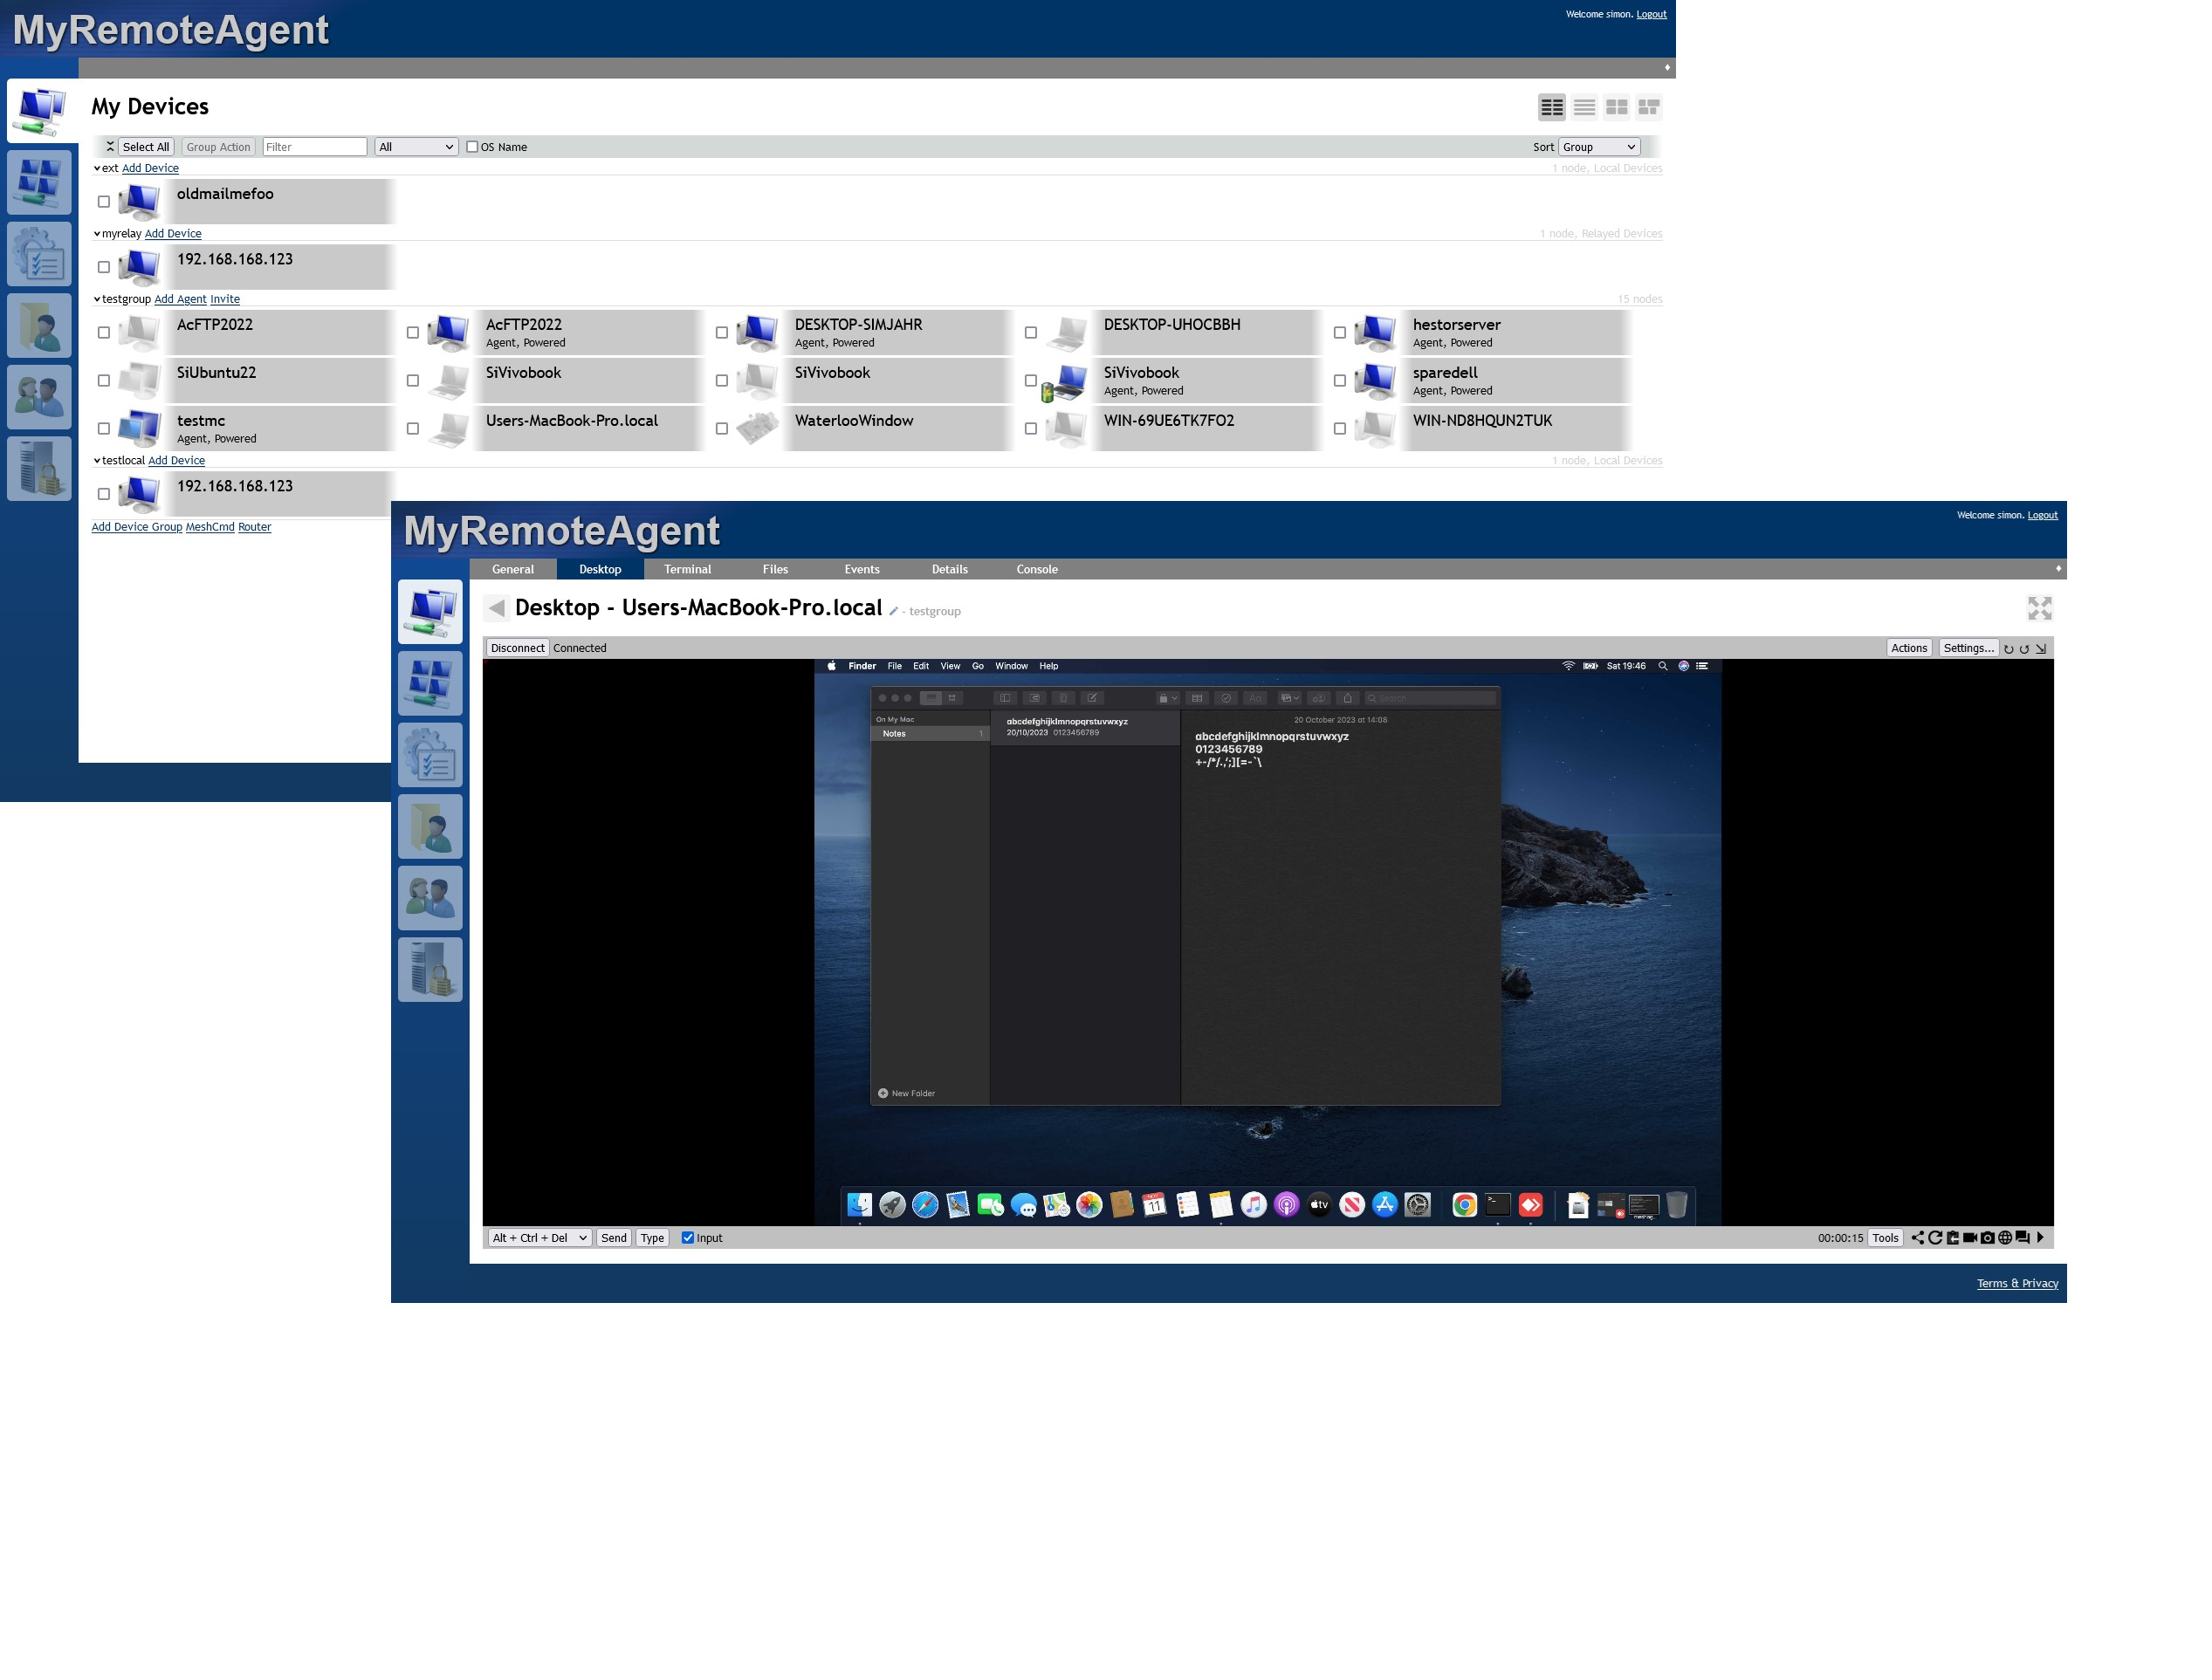Open the Terminal tab
2212x1680 pixels.
pos(688,570)
